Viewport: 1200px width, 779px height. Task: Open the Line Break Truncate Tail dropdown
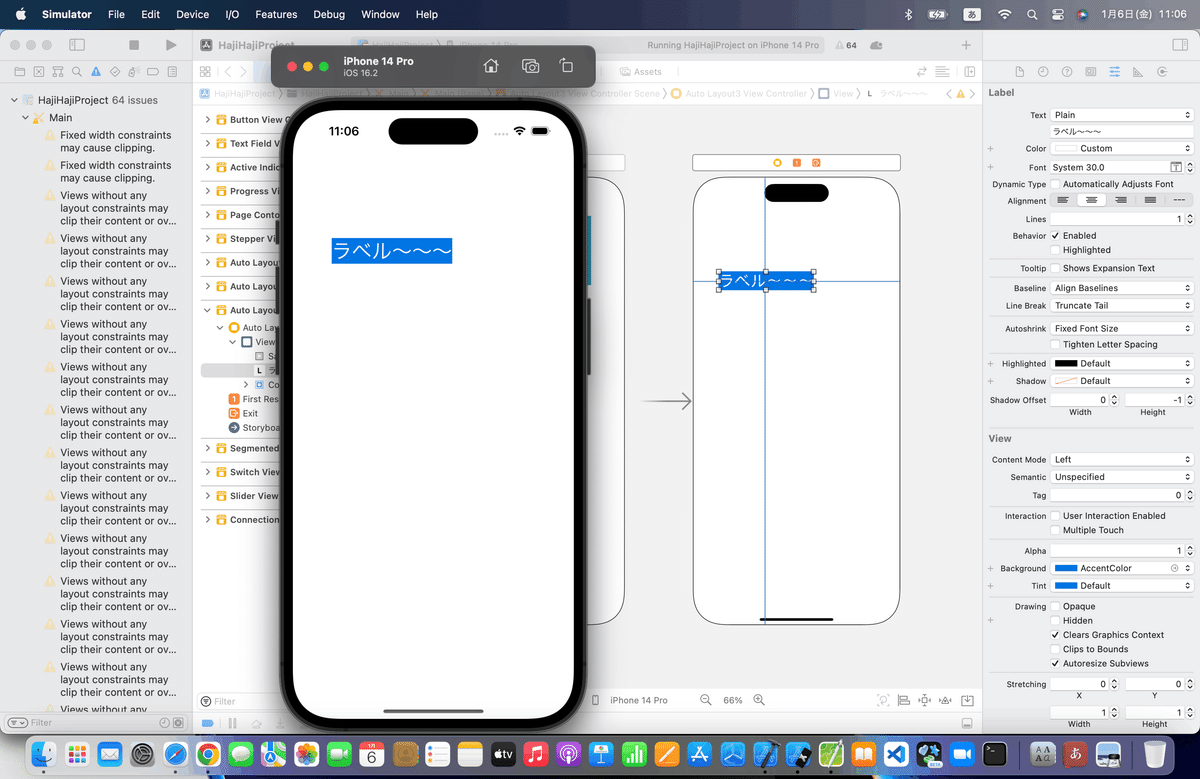tap(1122, 306)
